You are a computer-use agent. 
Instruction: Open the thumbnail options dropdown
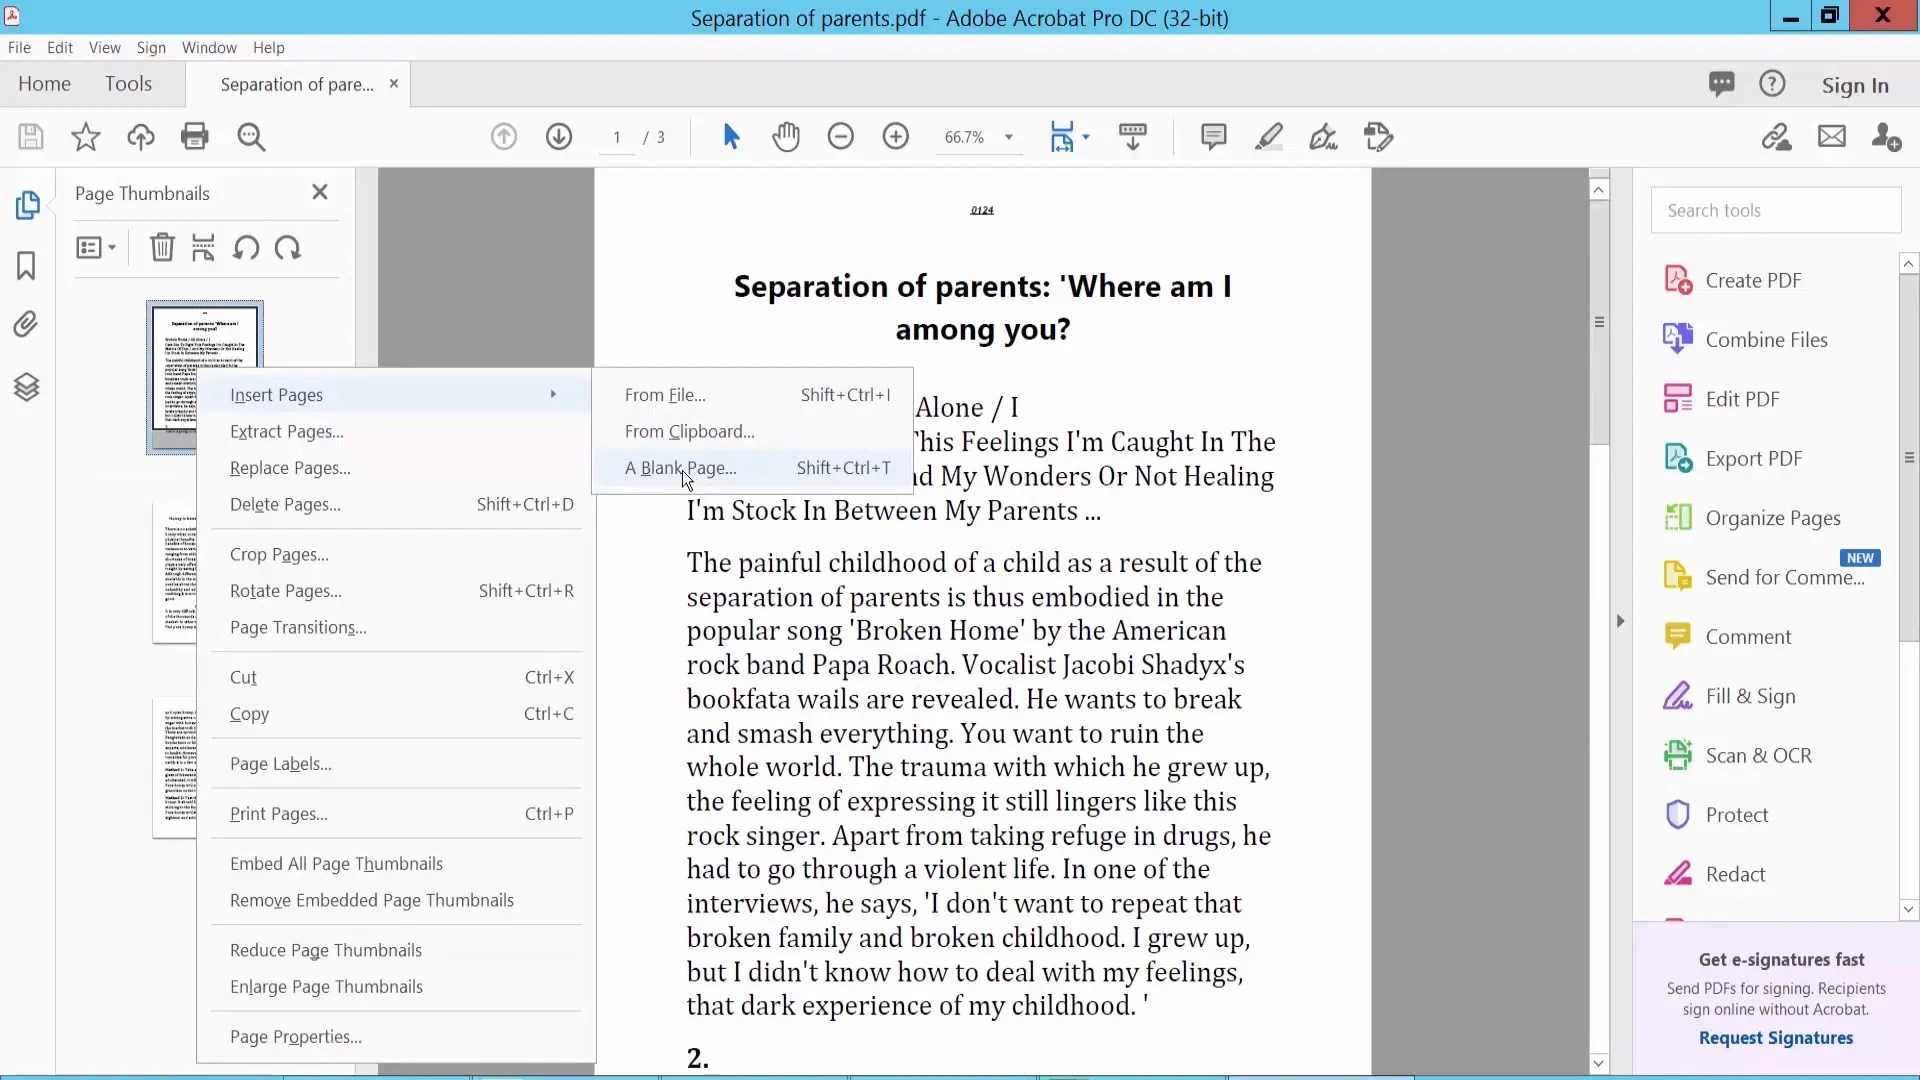96,247
